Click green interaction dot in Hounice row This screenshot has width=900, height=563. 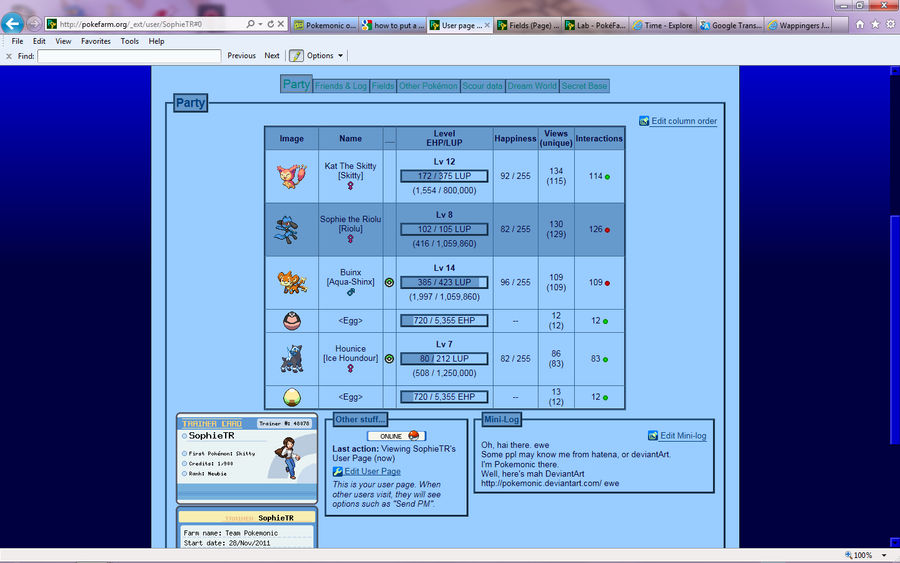[x=606, y=360]
